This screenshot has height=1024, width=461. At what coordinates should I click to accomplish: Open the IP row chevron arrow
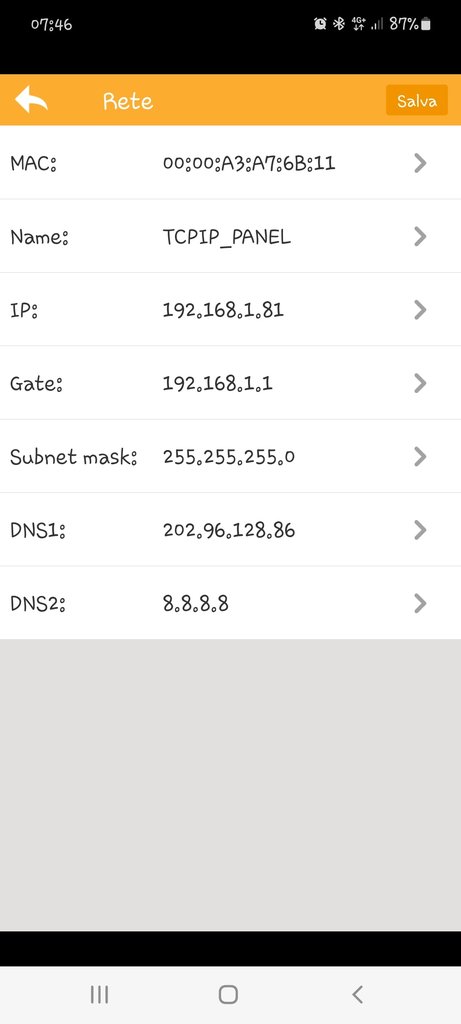pos(421,310)
